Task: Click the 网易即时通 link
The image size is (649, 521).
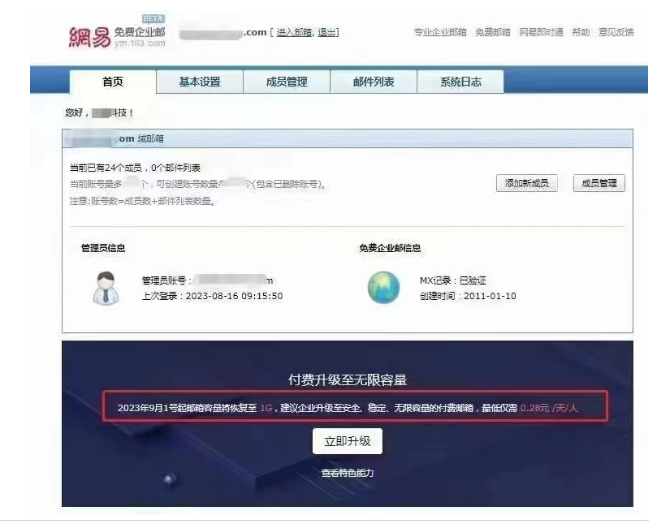Action: [x=541, y=32]
